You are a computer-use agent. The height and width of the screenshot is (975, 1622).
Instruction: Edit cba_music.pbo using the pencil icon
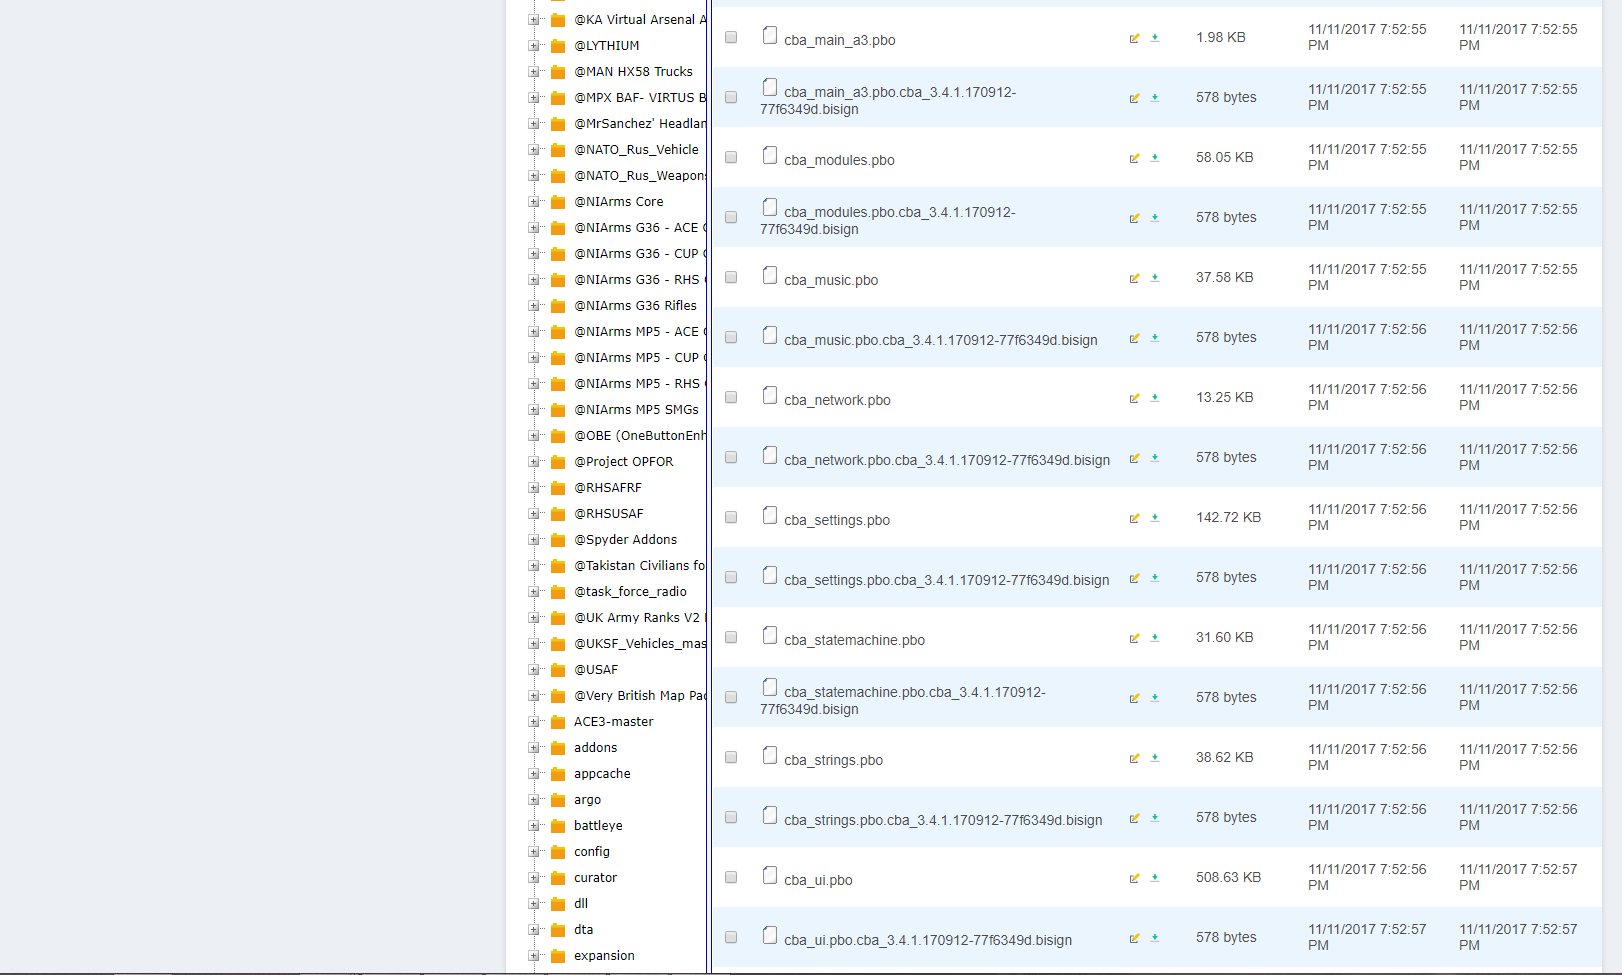point(1134,278)
